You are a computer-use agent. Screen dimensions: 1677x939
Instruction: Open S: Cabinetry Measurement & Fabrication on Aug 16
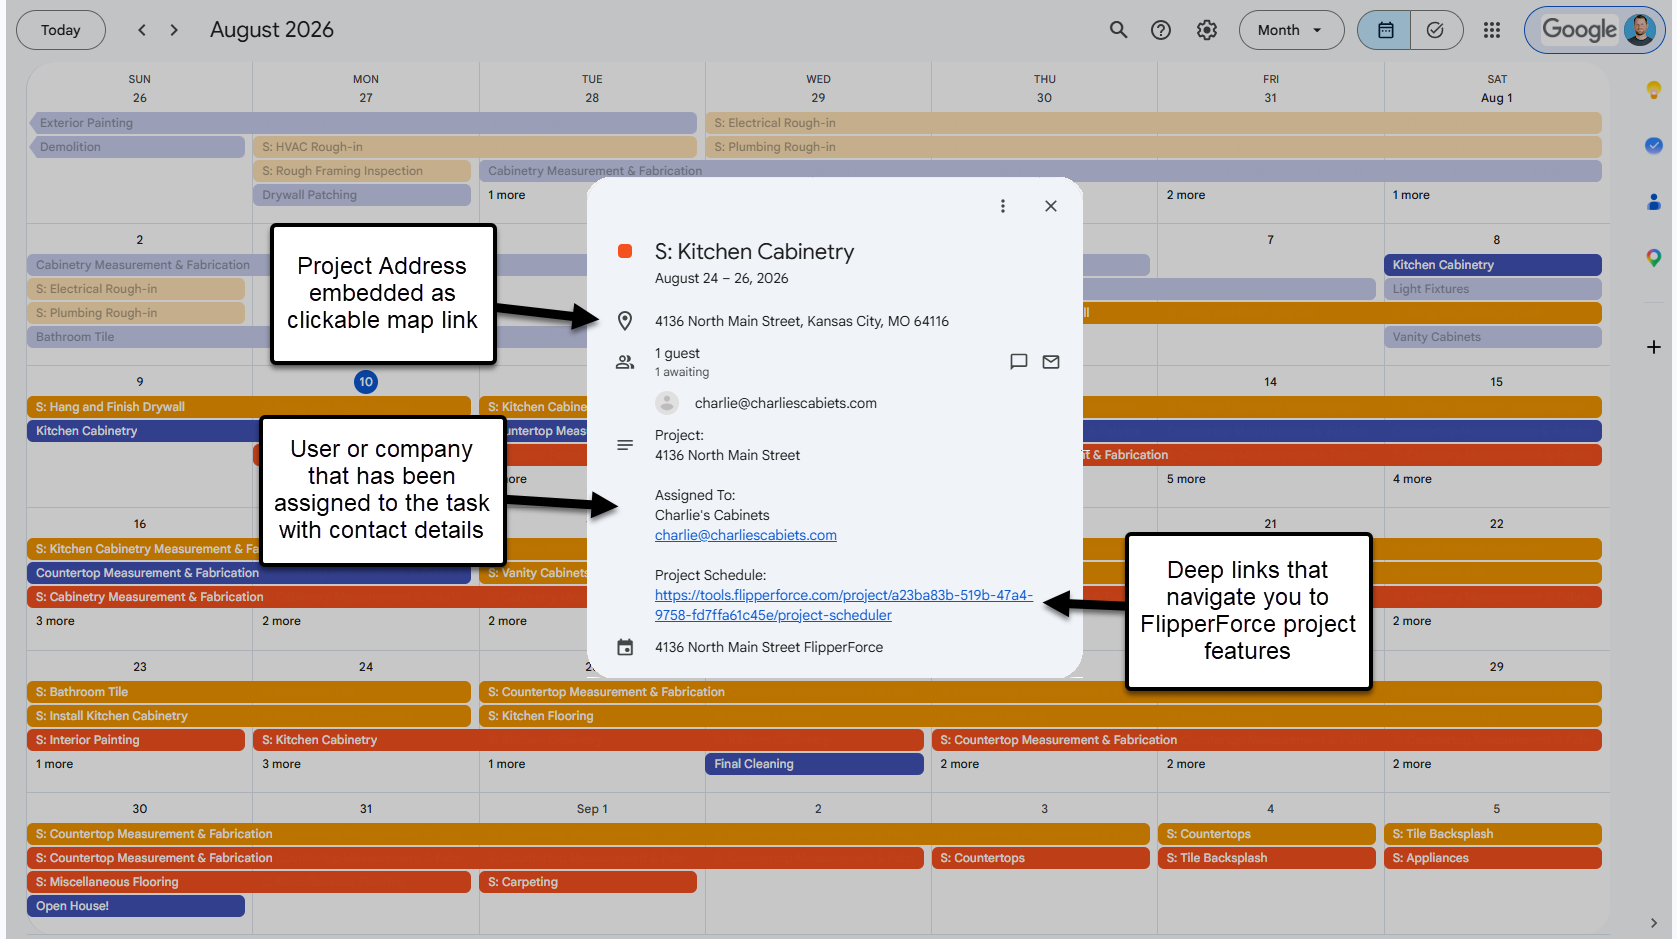[307, 597]
